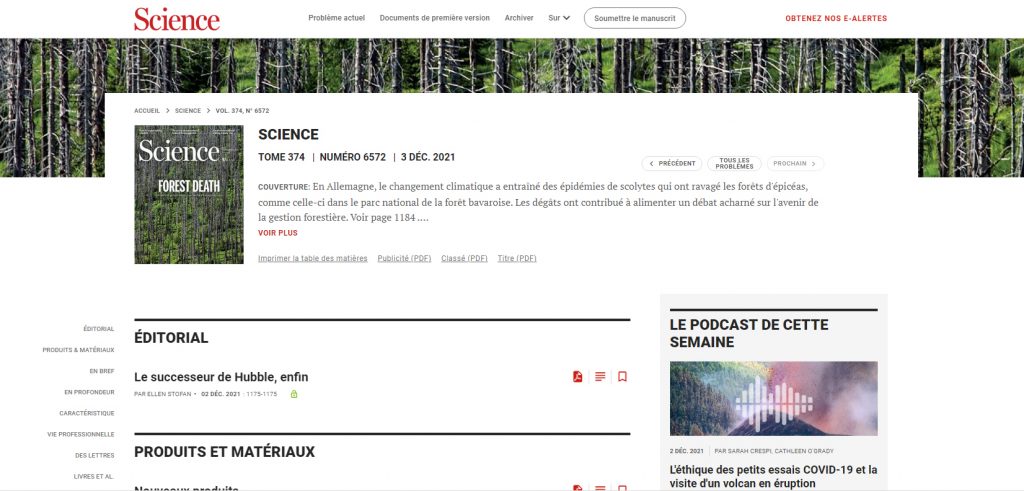Jump to CARACTÉRISTIQUE in sidebar
This screenshot has width=1024, height=491.
pyautogui.click(x=87, y=413)
